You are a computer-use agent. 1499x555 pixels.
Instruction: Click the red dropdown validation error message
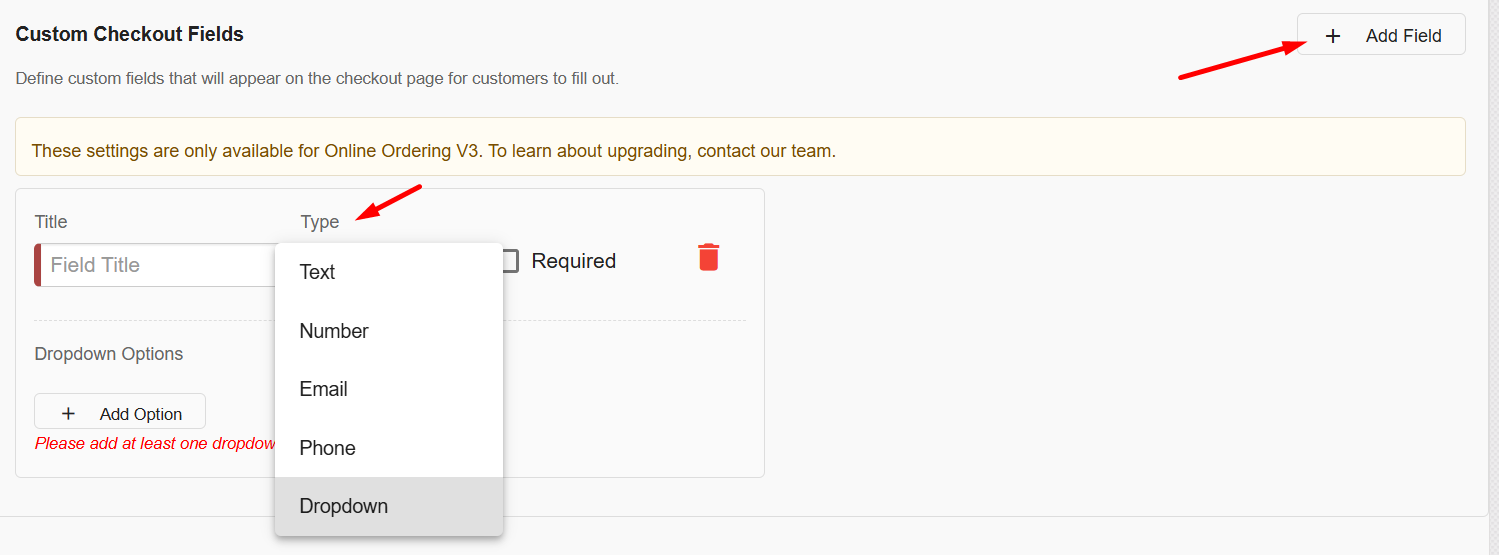pyautogui.click(x=155, y=443)
